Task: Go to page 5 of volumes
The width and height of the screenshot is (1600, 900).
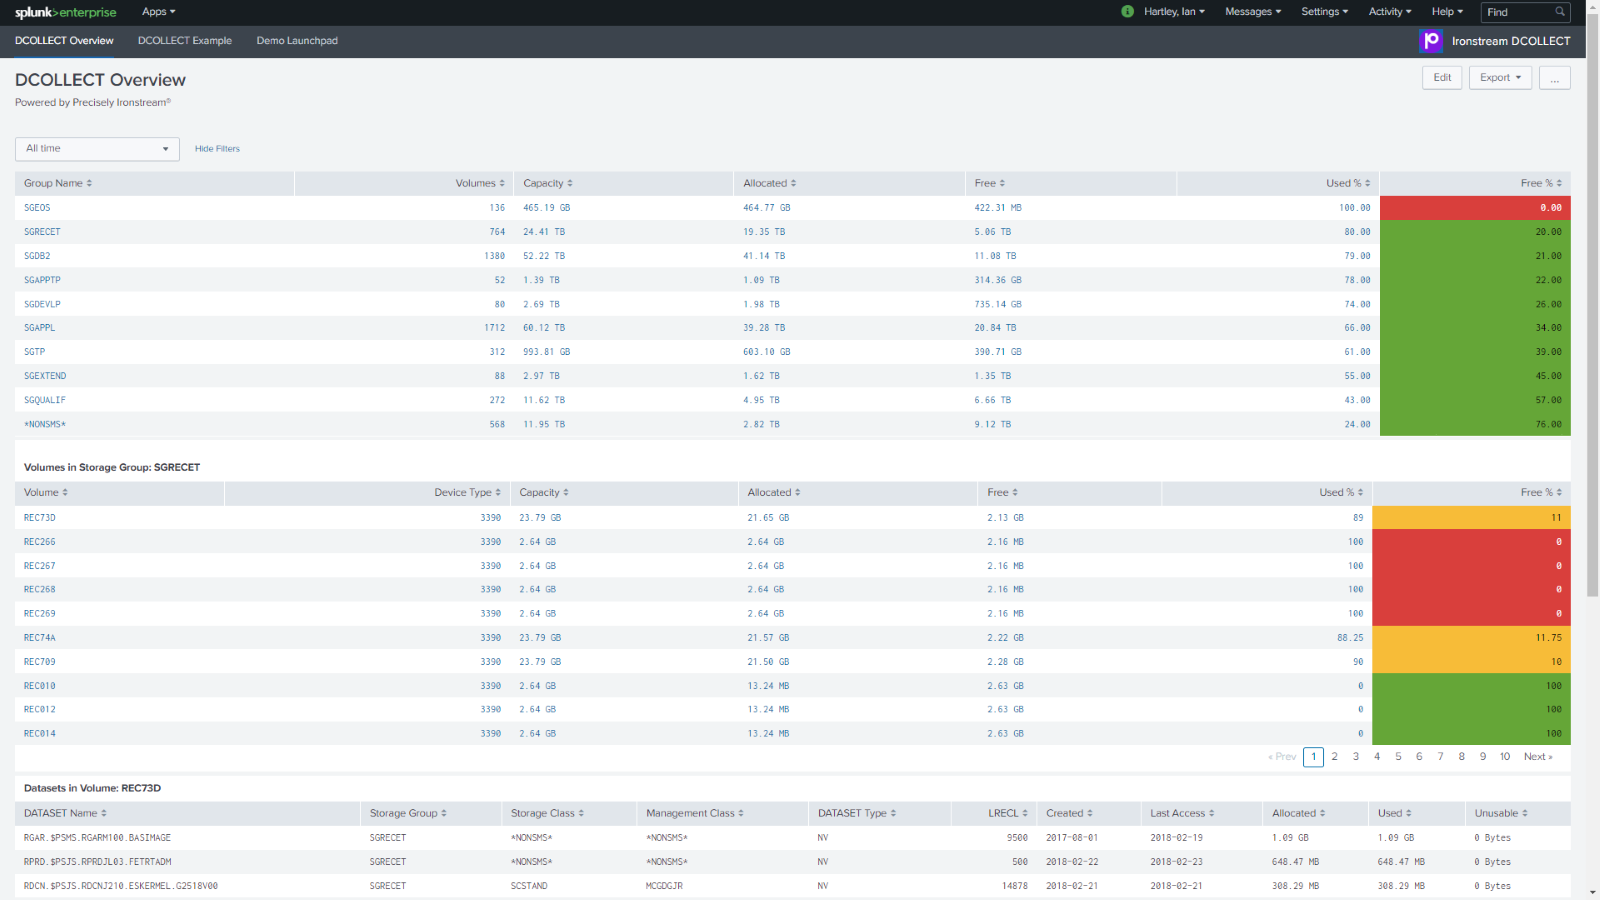Action: pyautogui.click(x=1398, y=757)
